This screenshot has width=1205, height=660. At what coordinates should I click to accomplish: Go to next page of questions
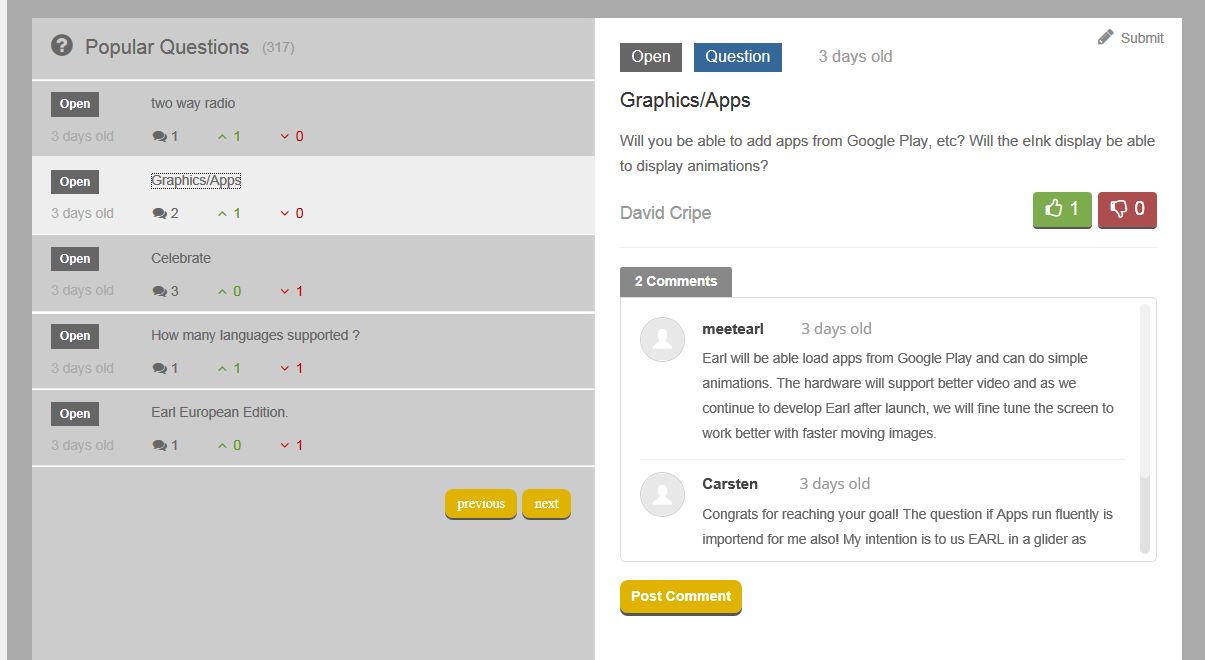click(546, 504)
